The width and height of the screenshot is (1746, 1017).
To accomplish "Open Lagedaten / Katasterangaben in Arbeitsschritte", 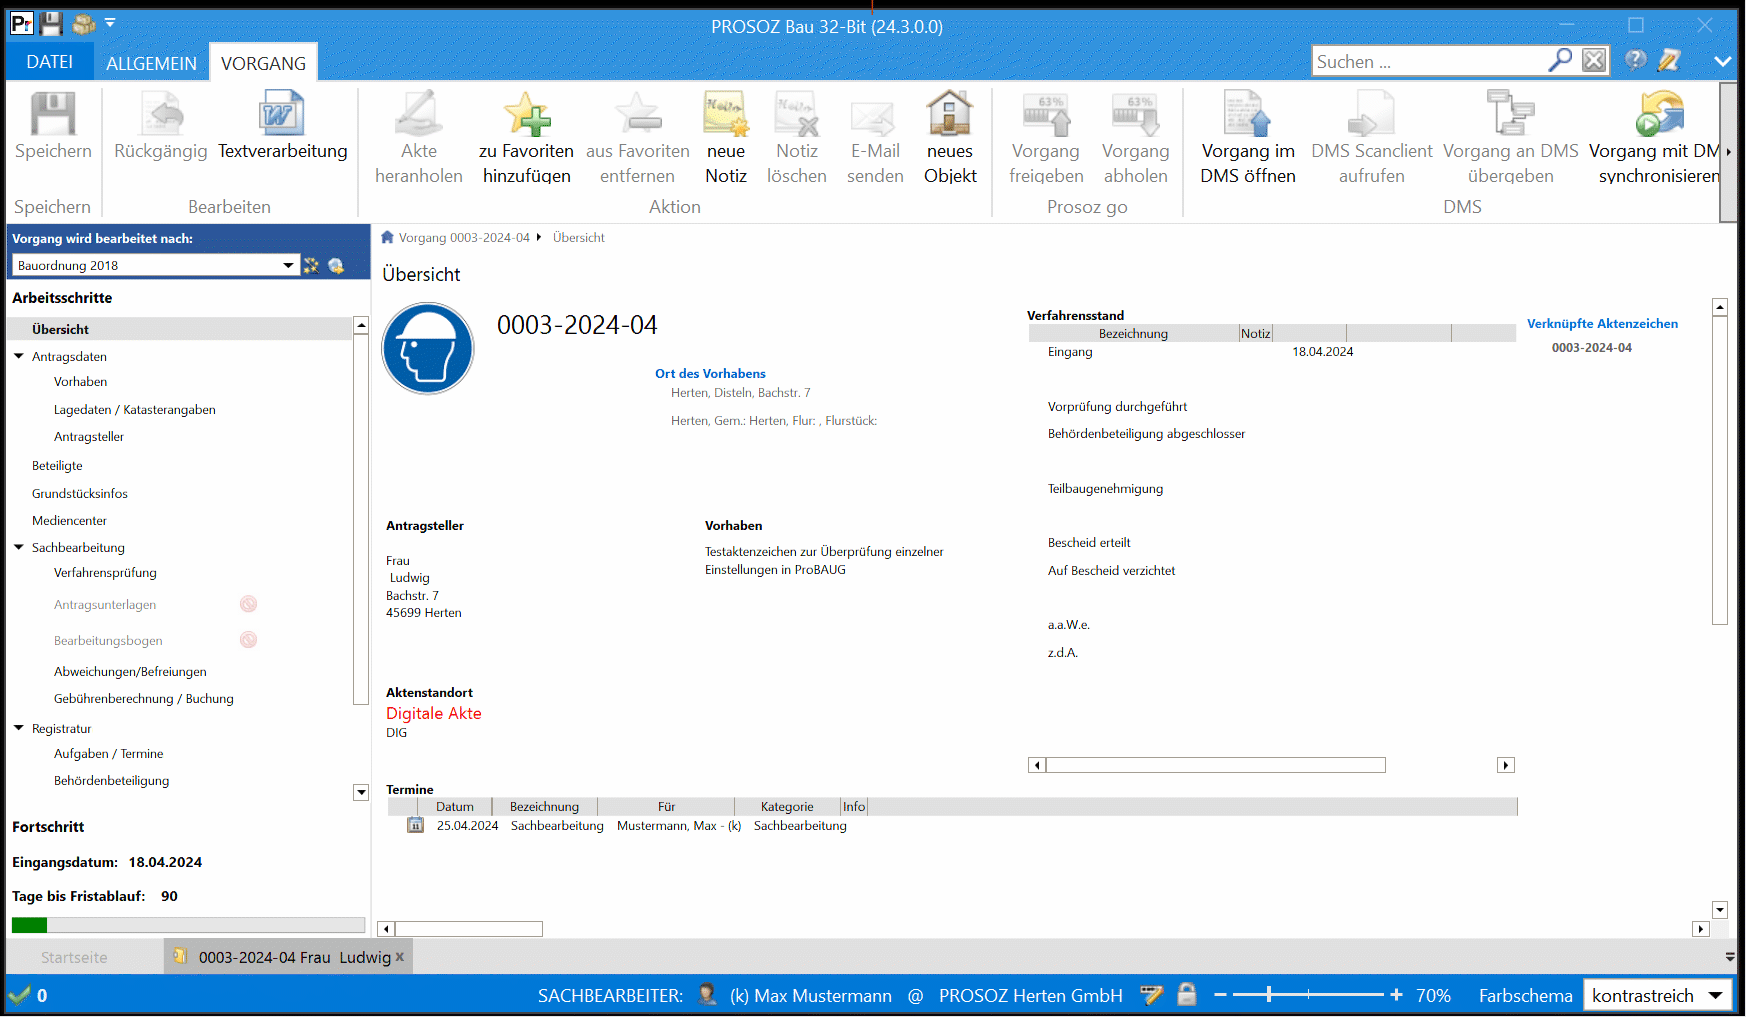I will pyautogui.click(x=135, y=409).
